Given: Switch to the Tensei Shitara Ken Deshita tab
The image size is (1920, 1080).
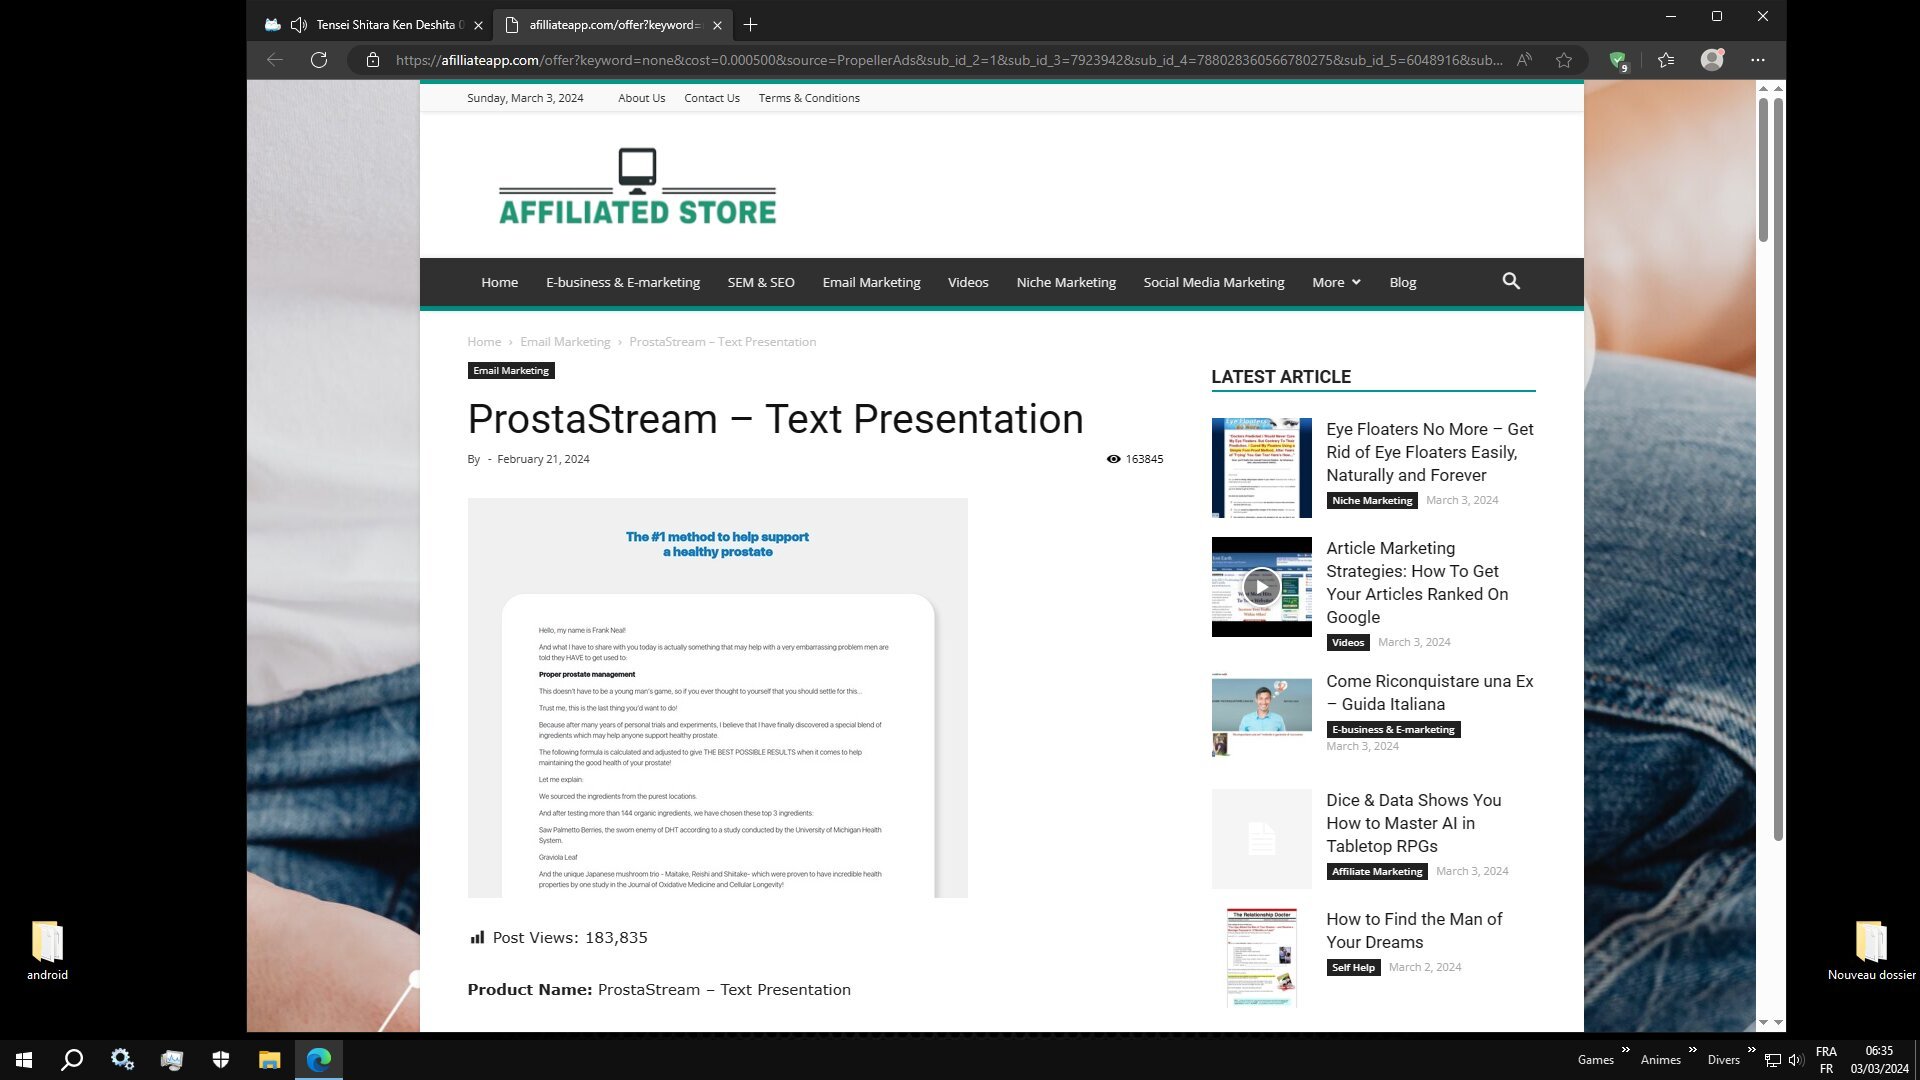Looking at the screenshot, I should [390, 25].
